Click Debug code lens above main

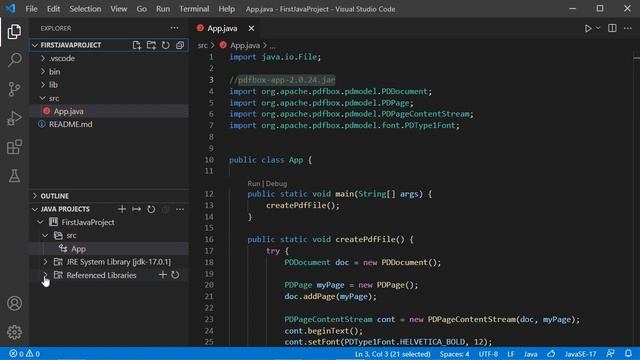pos(277,184)
